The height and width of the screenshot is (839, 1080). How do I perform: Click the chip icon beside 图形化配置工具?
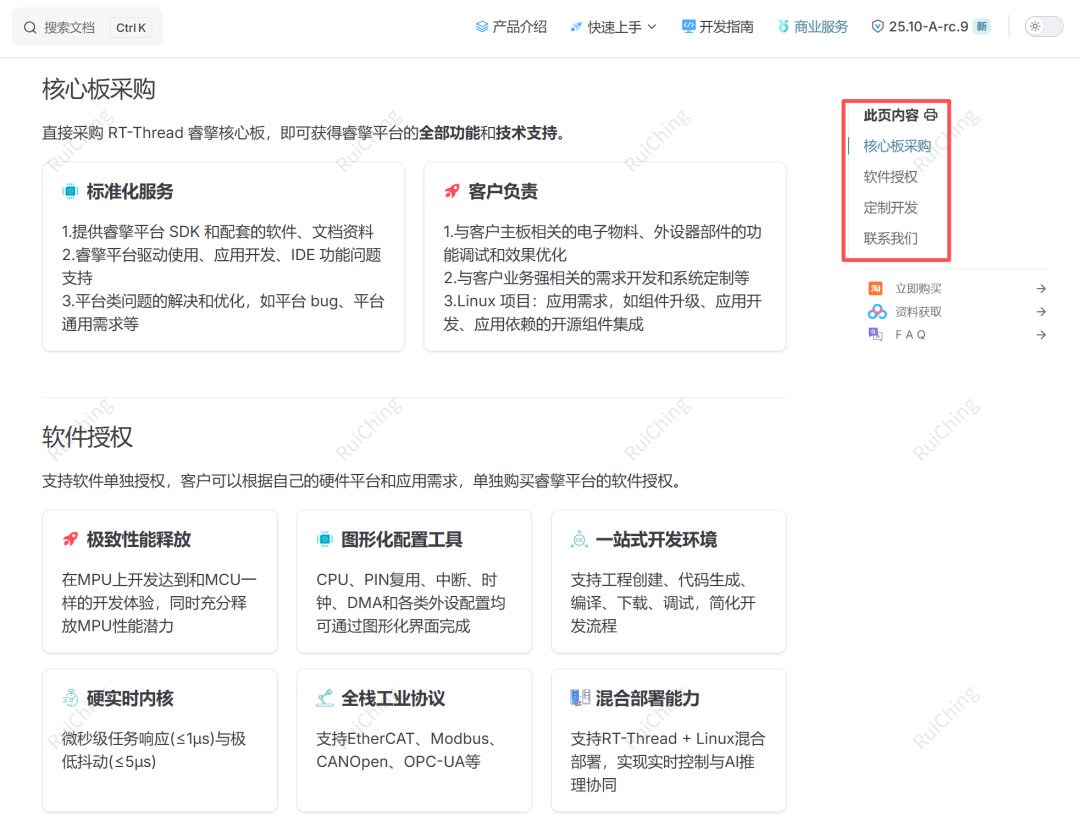[324, 539]
